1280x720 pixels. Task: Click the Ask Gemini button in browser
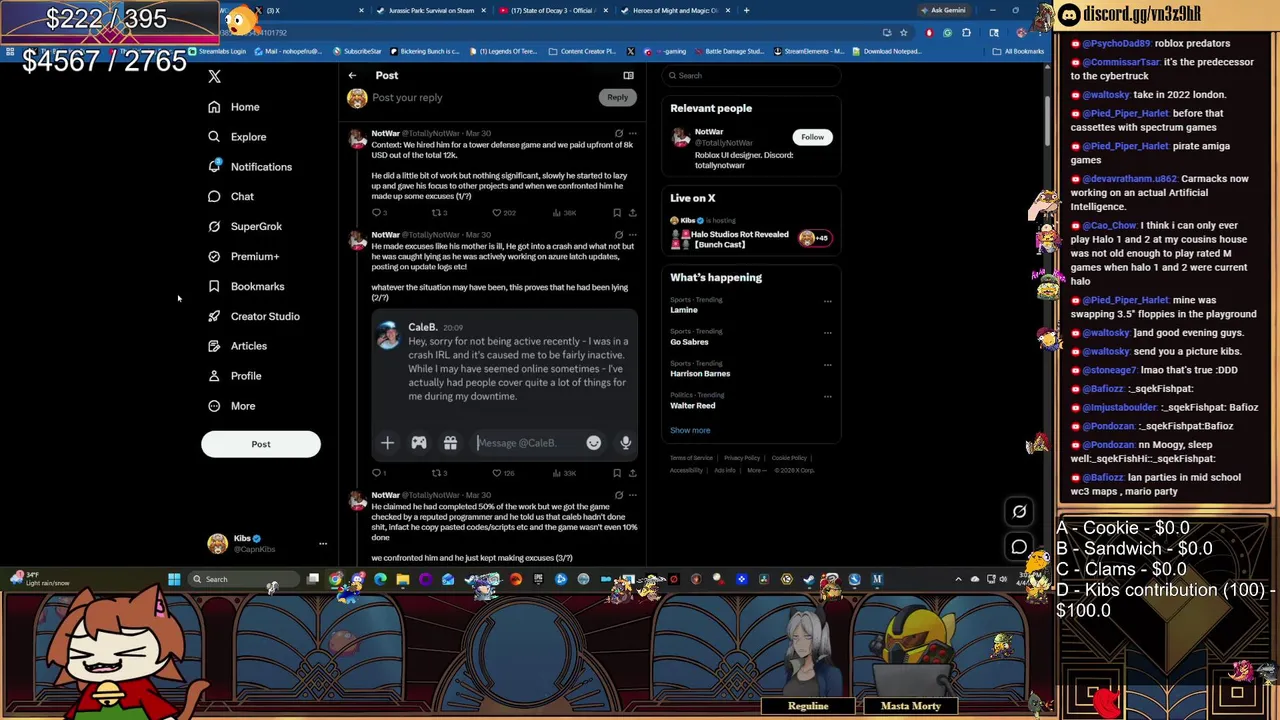pyautogui.click(x=943, y=10)
